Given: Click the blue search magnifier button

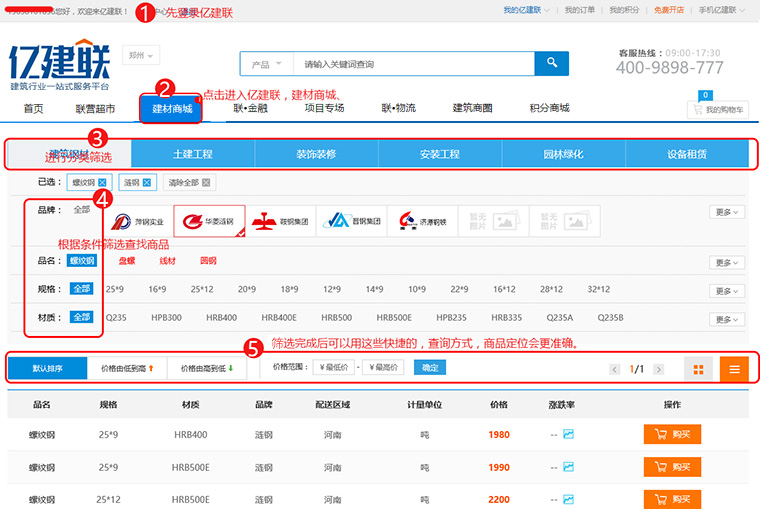Looking at the screenshot, I should point(551,64).
